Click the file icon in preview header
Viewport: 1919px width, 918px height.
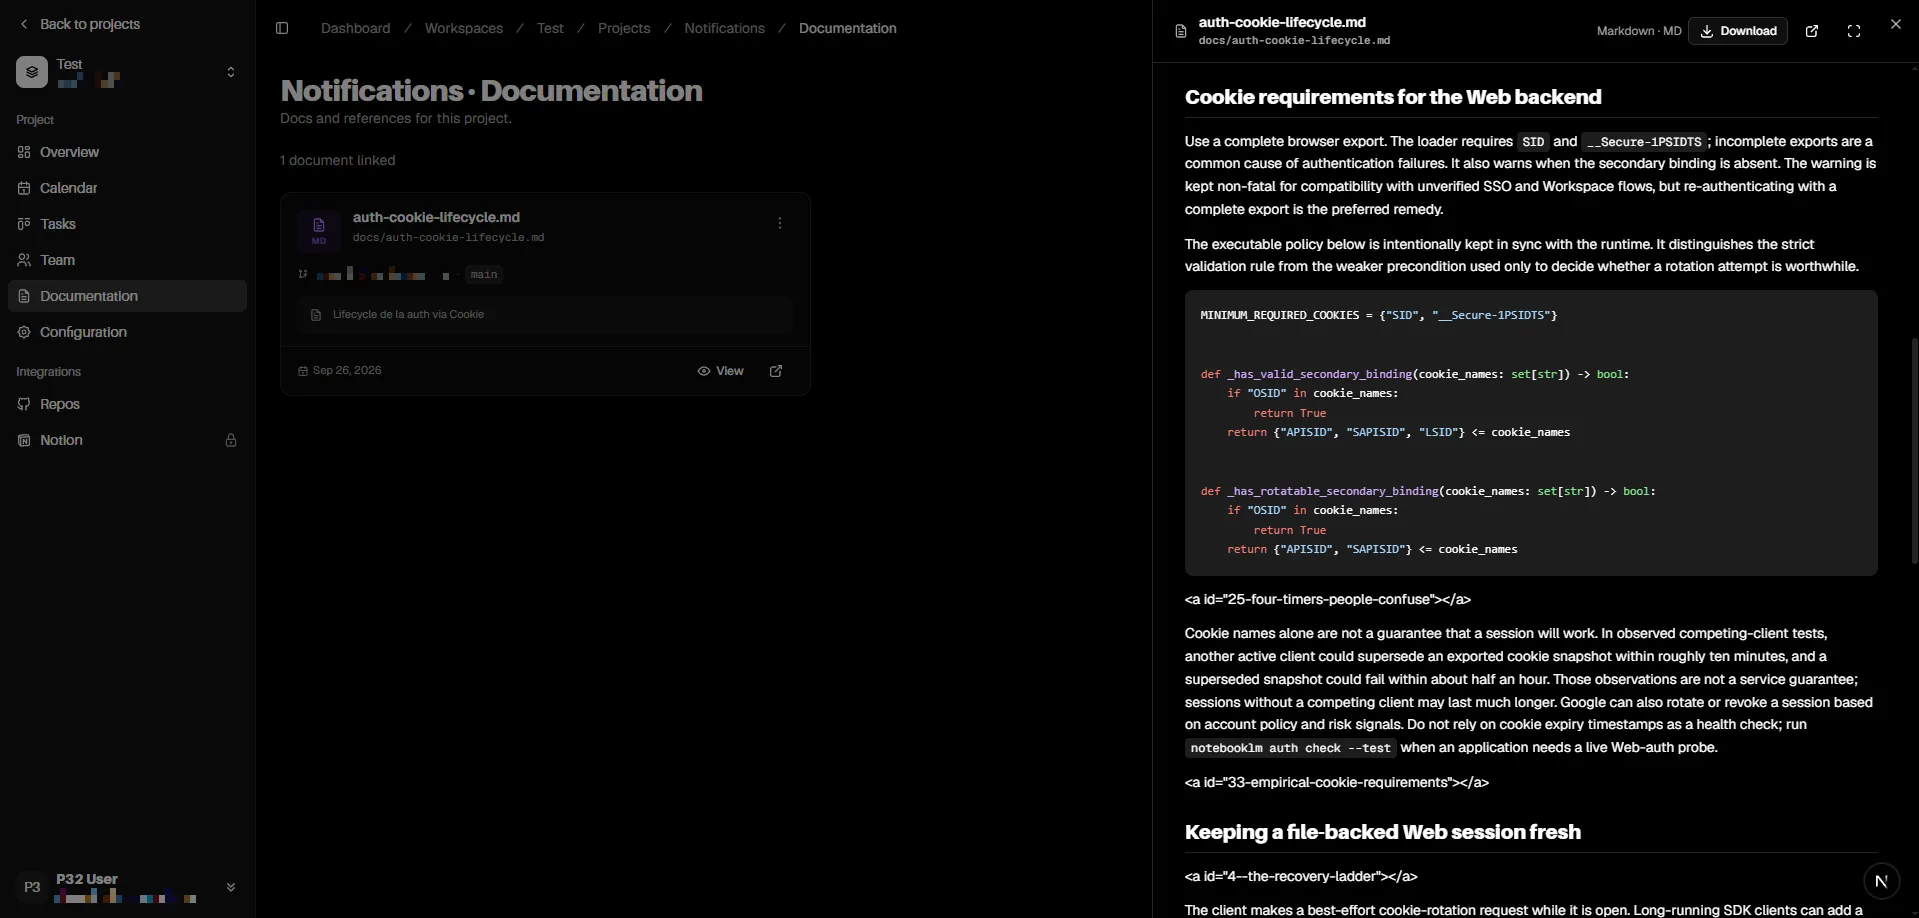[x=1181, y=31]
